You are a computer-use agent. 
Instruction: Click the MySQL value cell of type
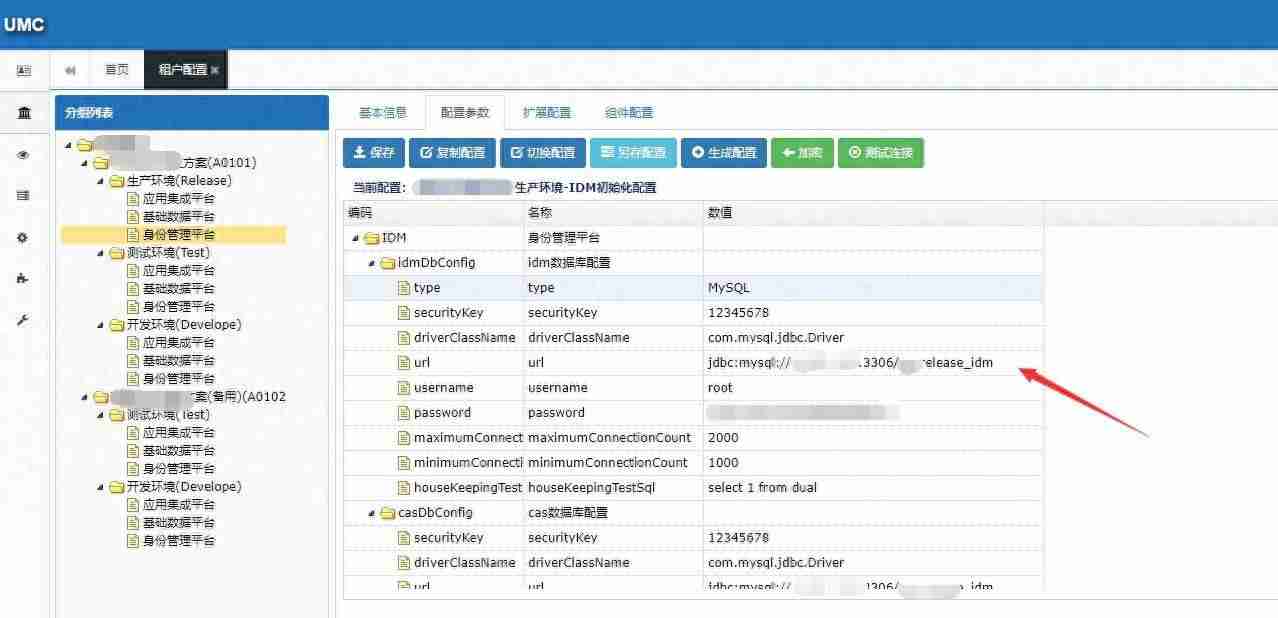[873, 288]
